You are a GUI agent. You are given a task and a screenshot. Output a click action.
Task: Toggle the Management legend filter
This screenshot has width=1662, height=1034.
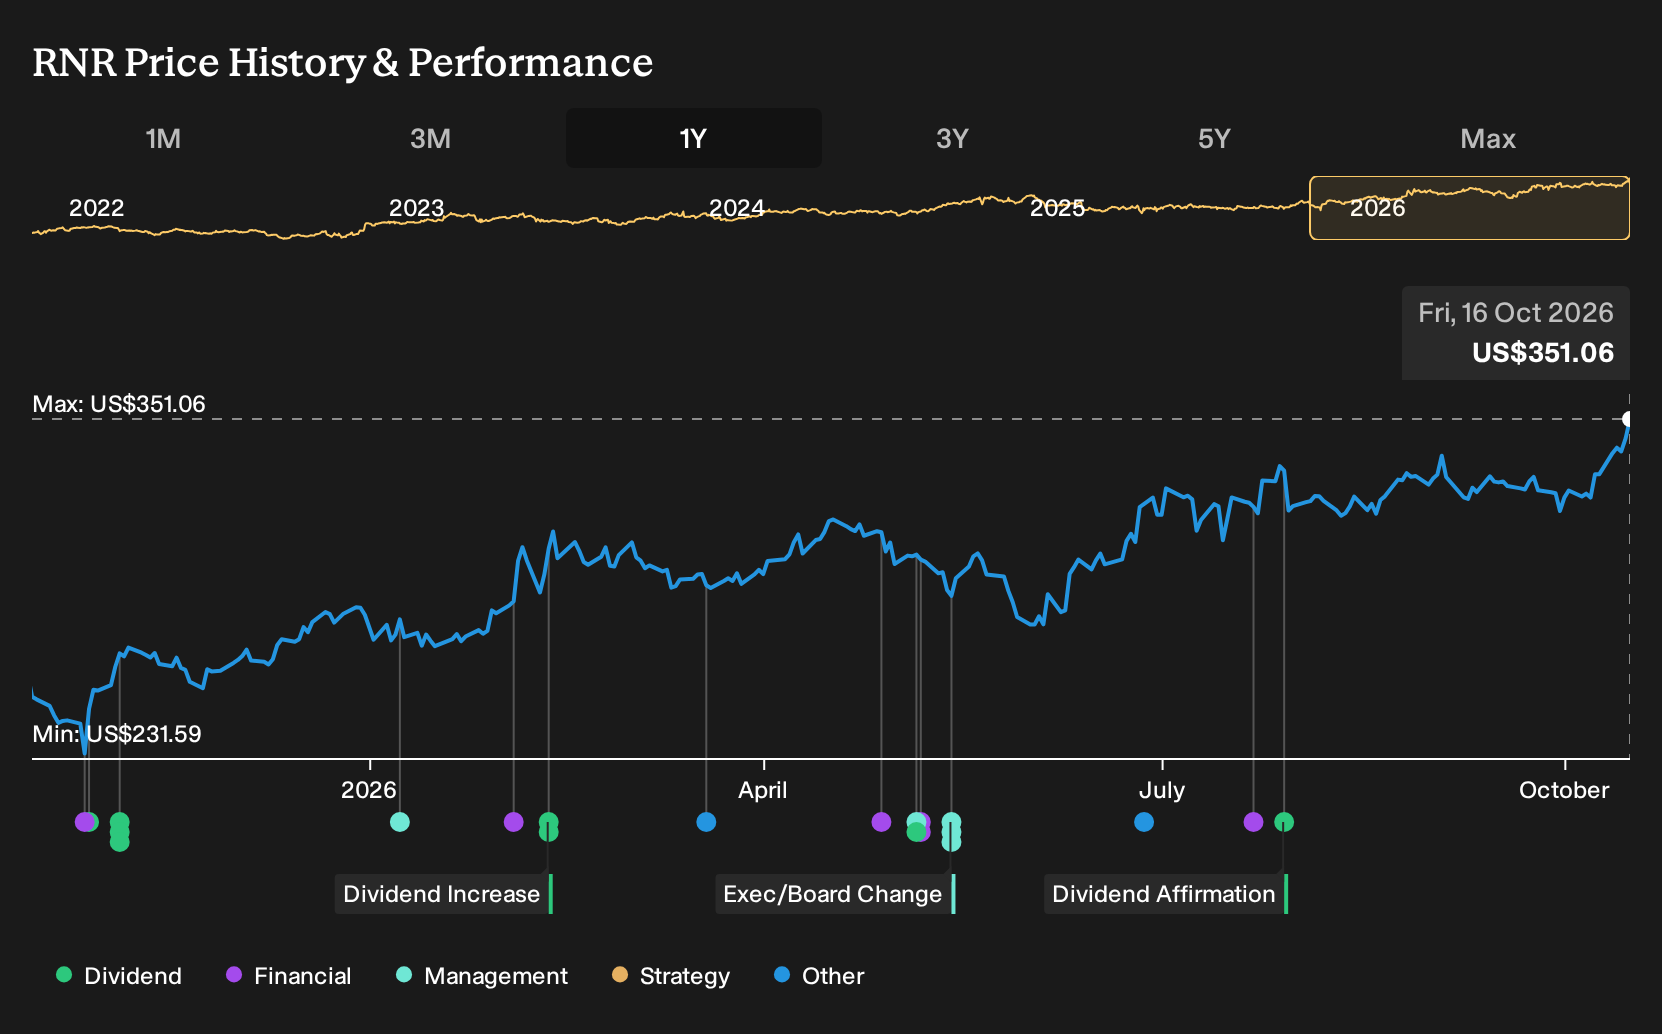click(x=482, y=975)
